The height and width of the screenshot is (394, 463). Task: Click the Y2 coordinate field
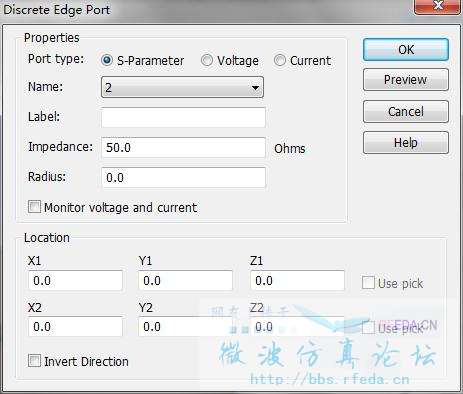pos(185,327)
